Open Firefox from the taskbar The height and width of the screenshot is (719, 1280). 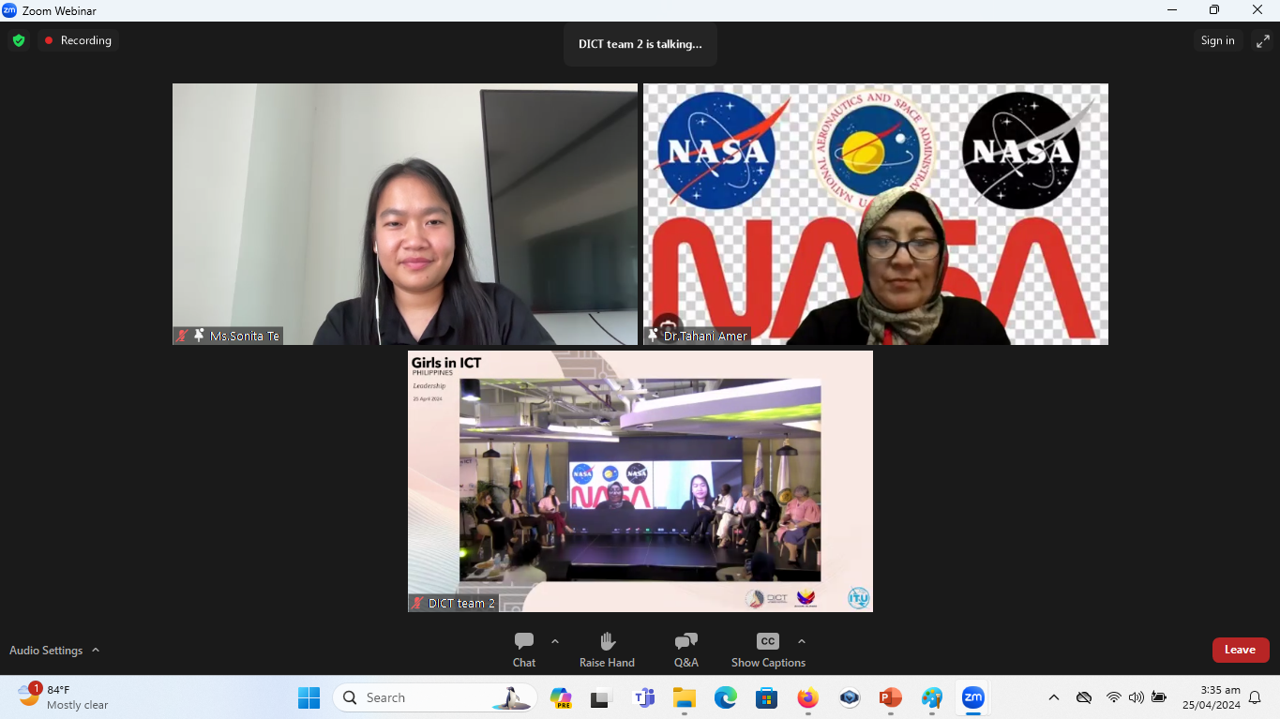tap(808, 698)
